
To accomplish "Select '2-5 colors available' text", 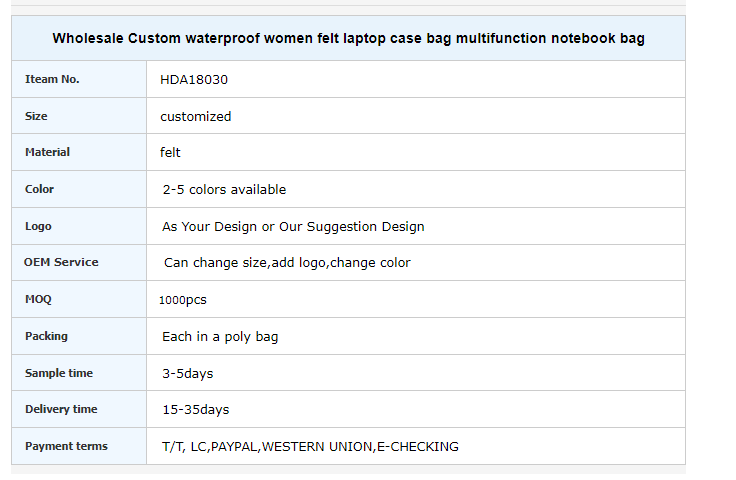I will [x=224, y=190].
